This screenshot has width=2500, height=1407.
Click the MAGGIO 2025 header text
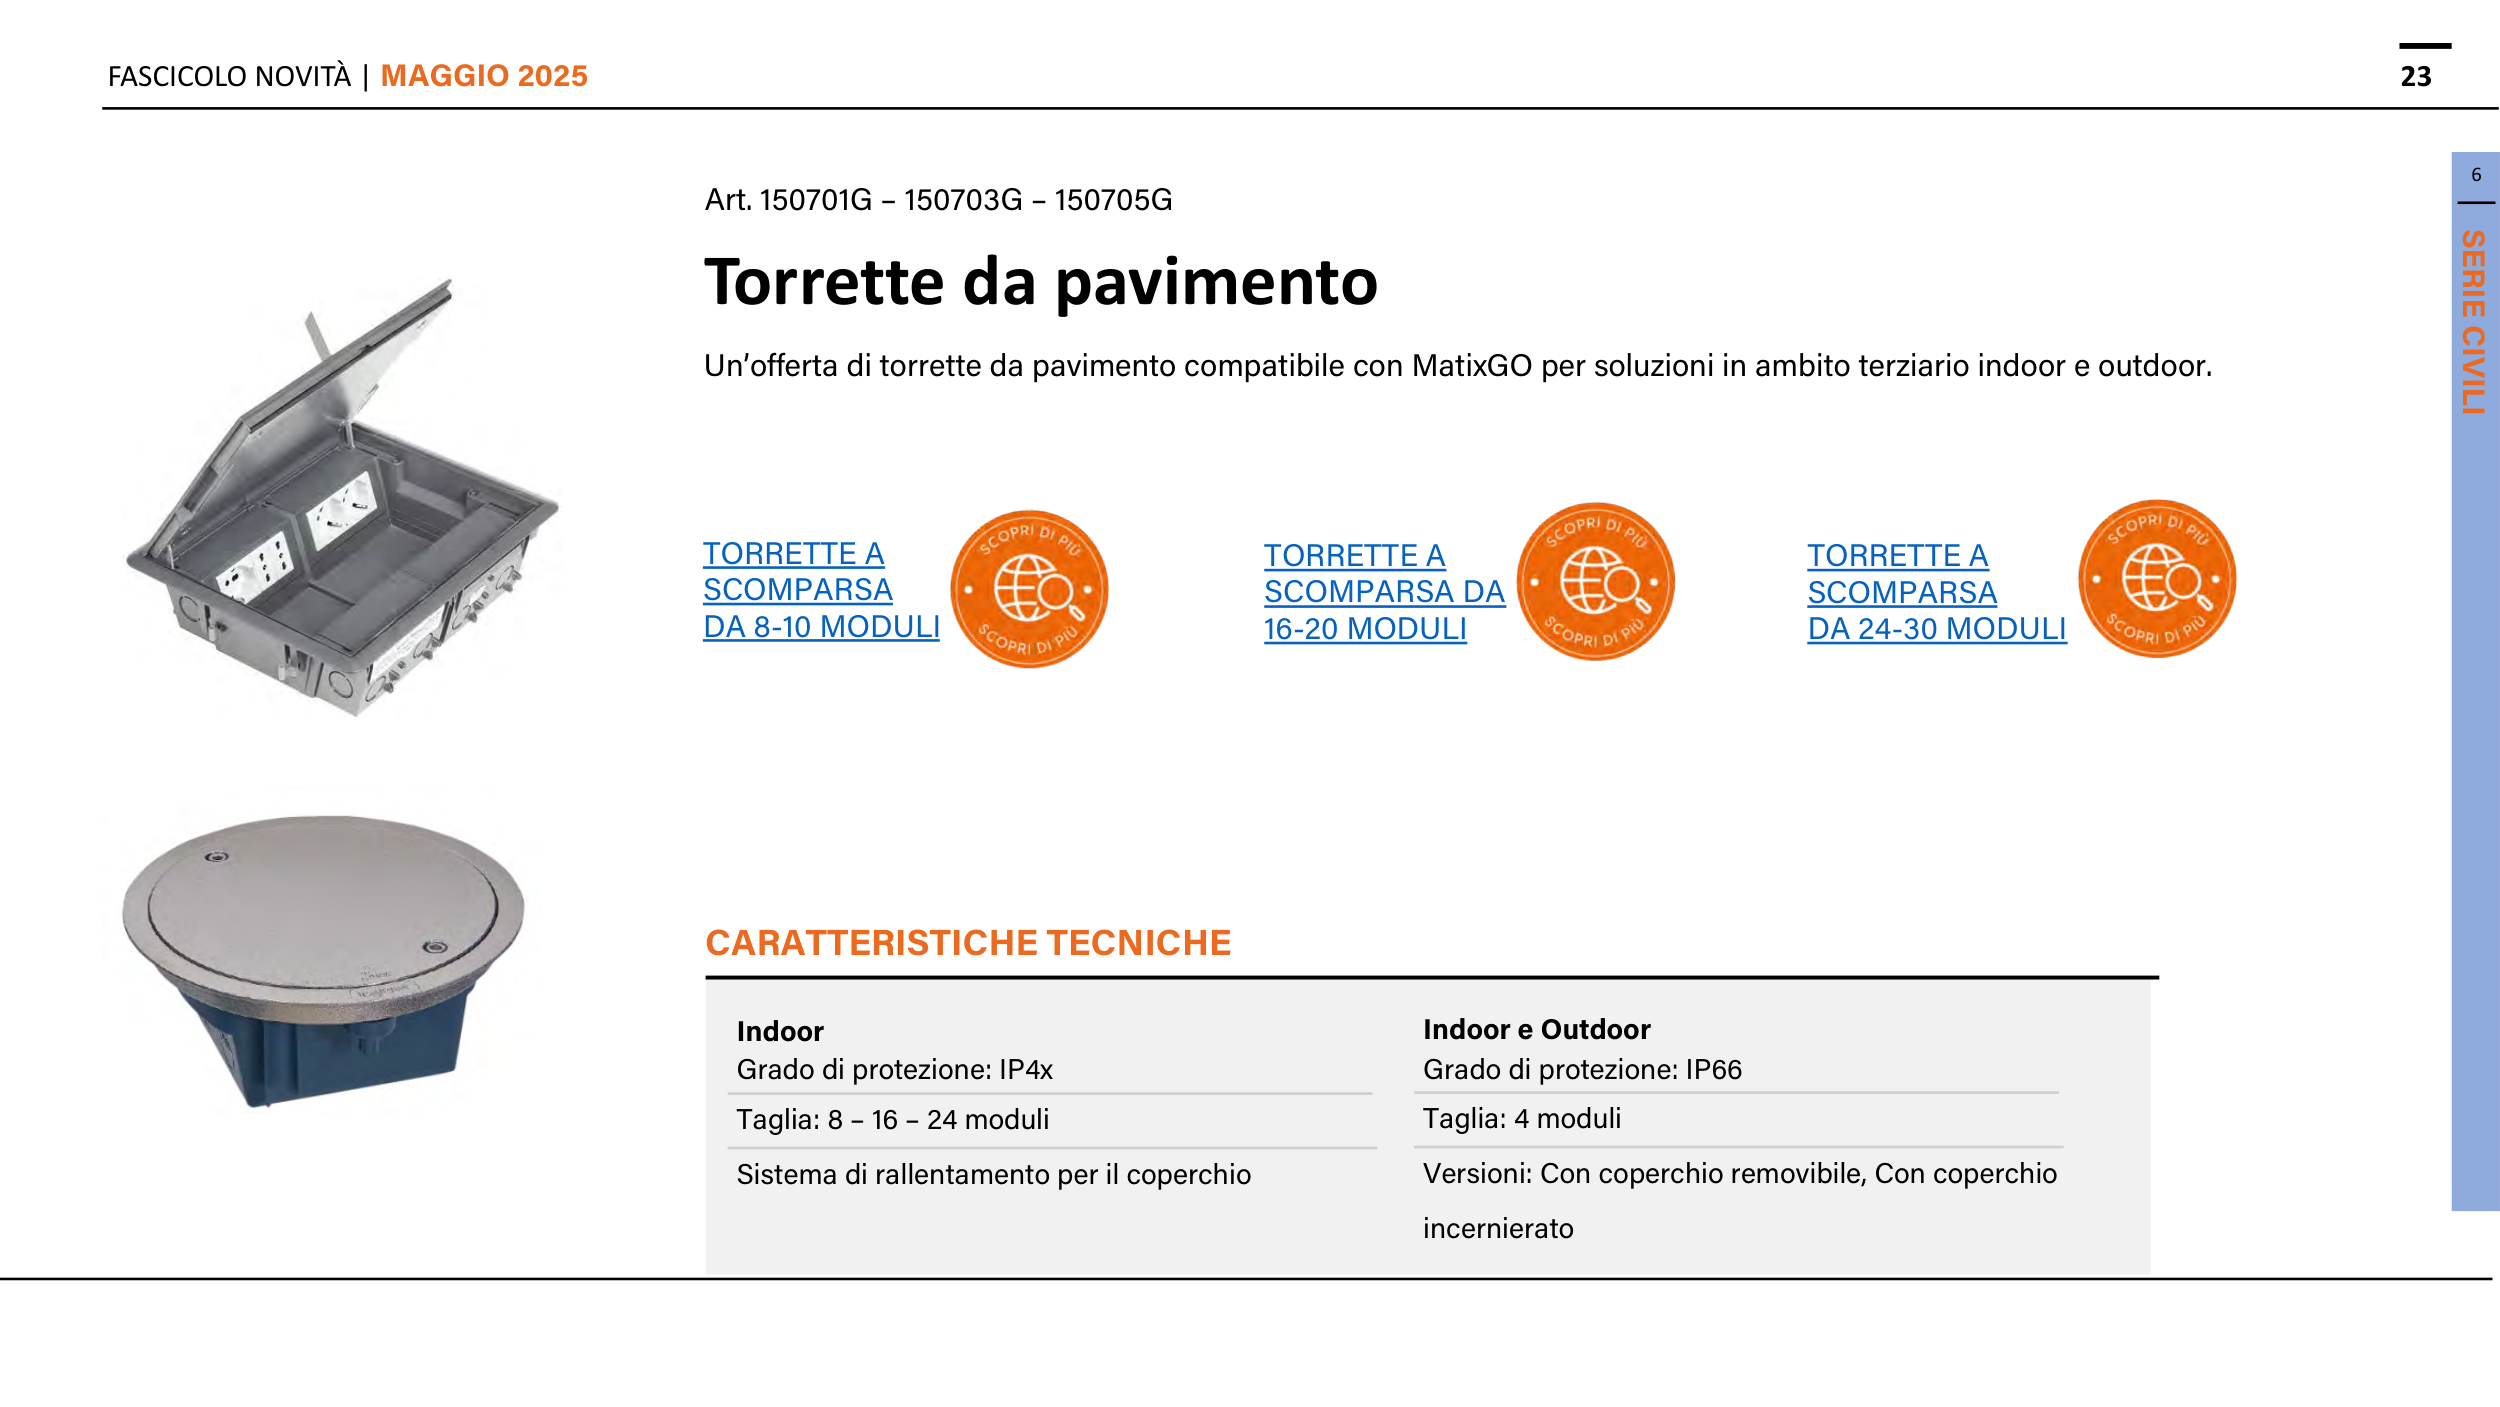[484, 76]
